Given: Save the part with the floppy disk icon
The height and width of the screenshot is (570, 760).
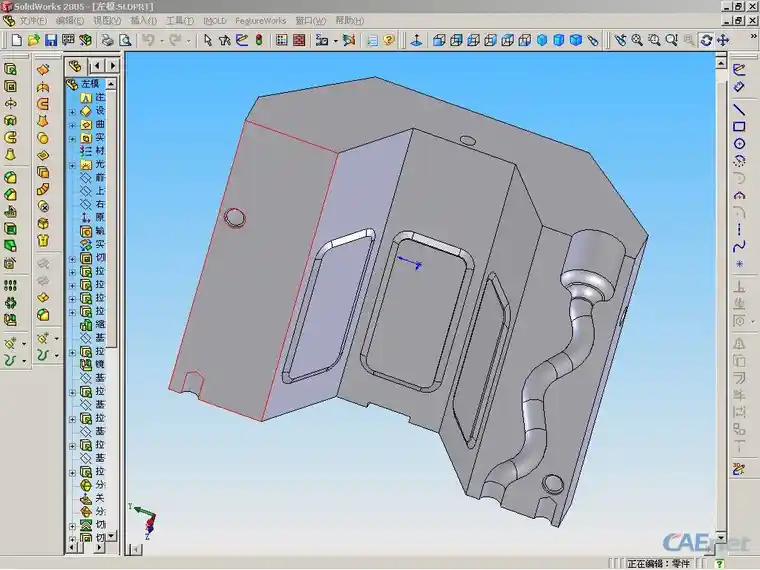Looking at the screenshot, I should pos(51,40).
